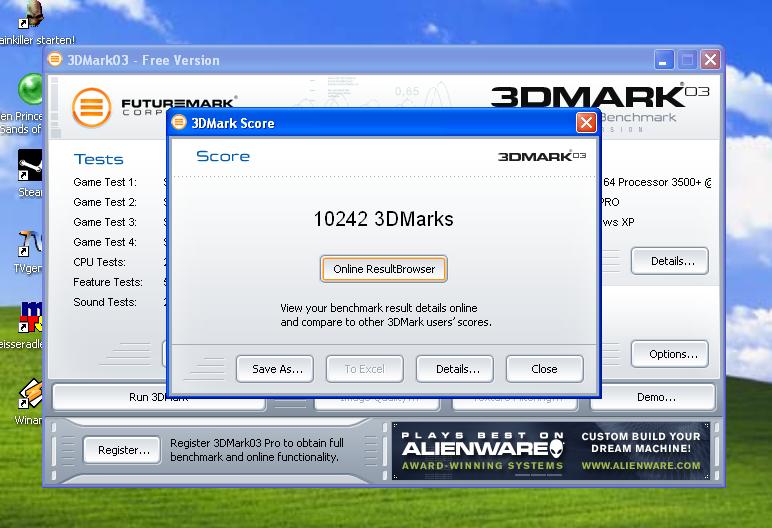Click the Game Test 1: label
The height and width of the screenshot is (528, 772).
point(105,182)
